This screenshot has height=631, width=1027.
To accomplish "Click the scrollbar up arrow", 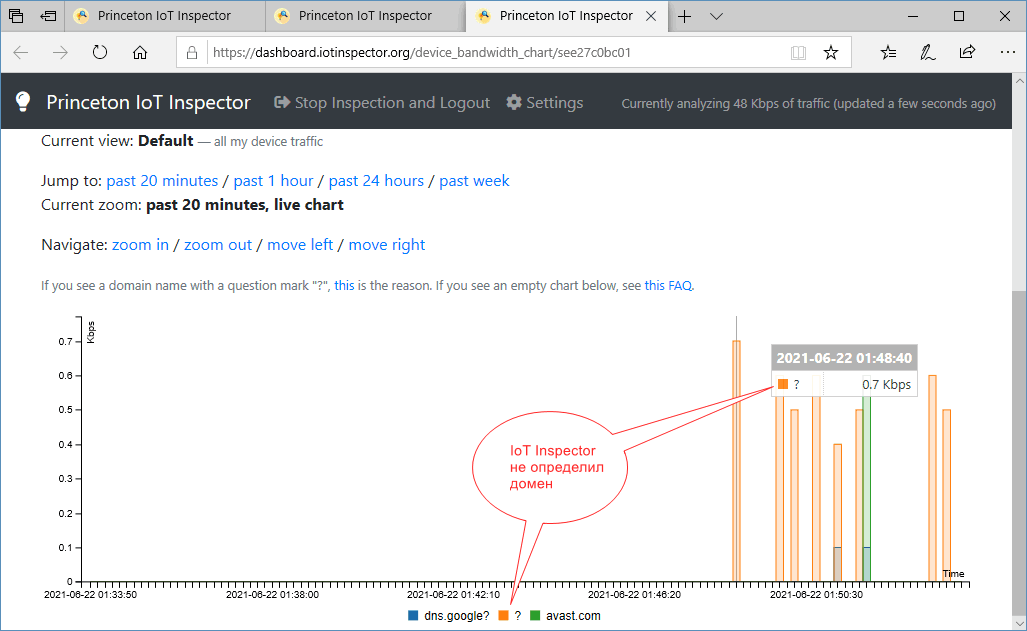I will (x=1019, y=81).
